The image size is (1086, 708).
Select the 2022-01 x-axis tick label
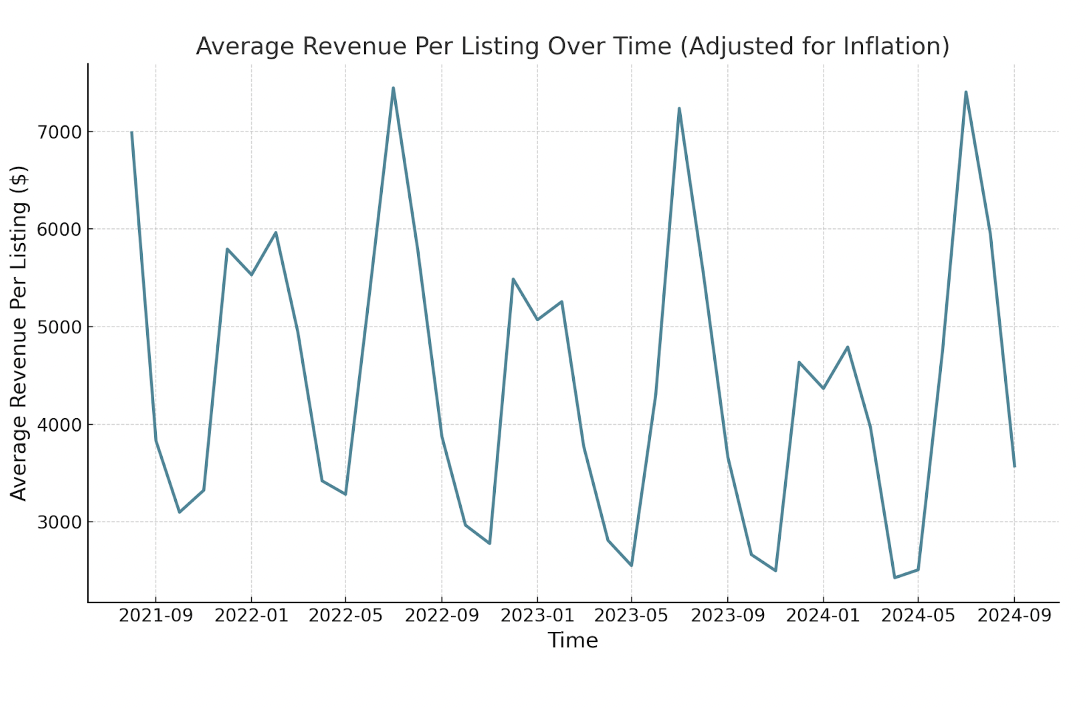point(251,616)
